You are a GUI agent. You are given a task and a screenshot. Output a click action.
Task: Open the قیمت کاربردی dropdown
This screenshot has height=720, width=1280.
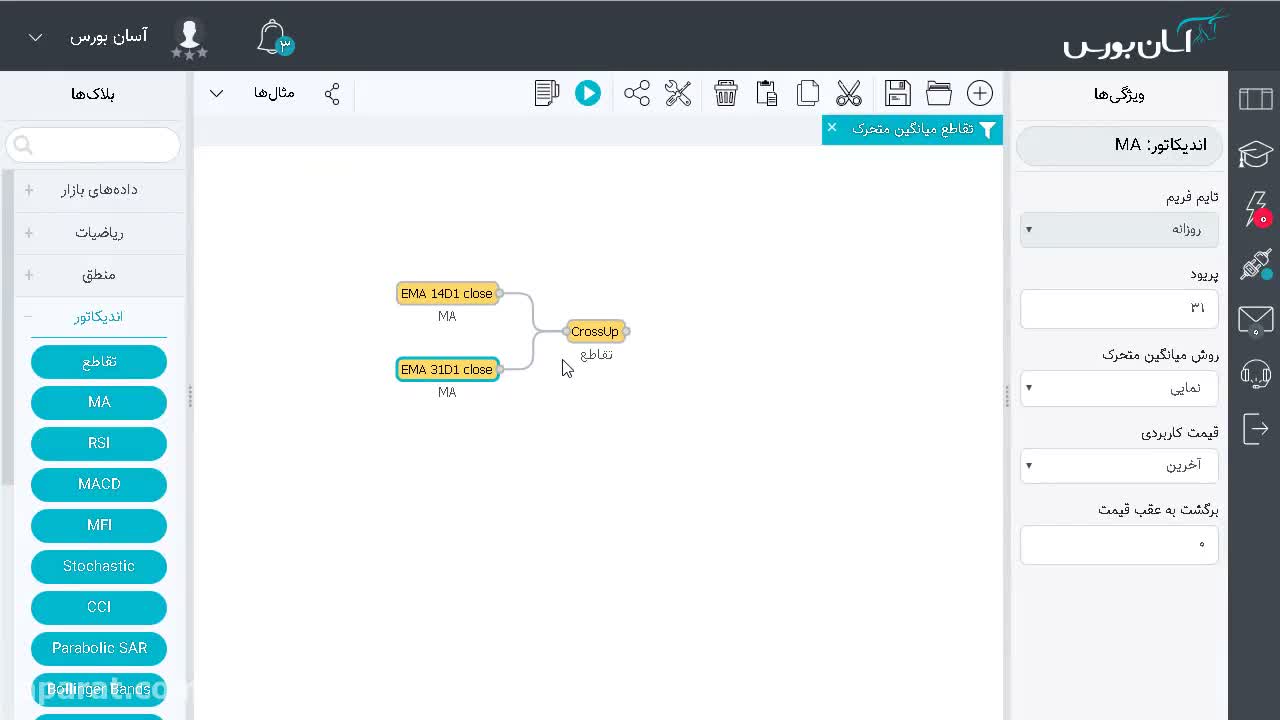tap(1119, 465)
